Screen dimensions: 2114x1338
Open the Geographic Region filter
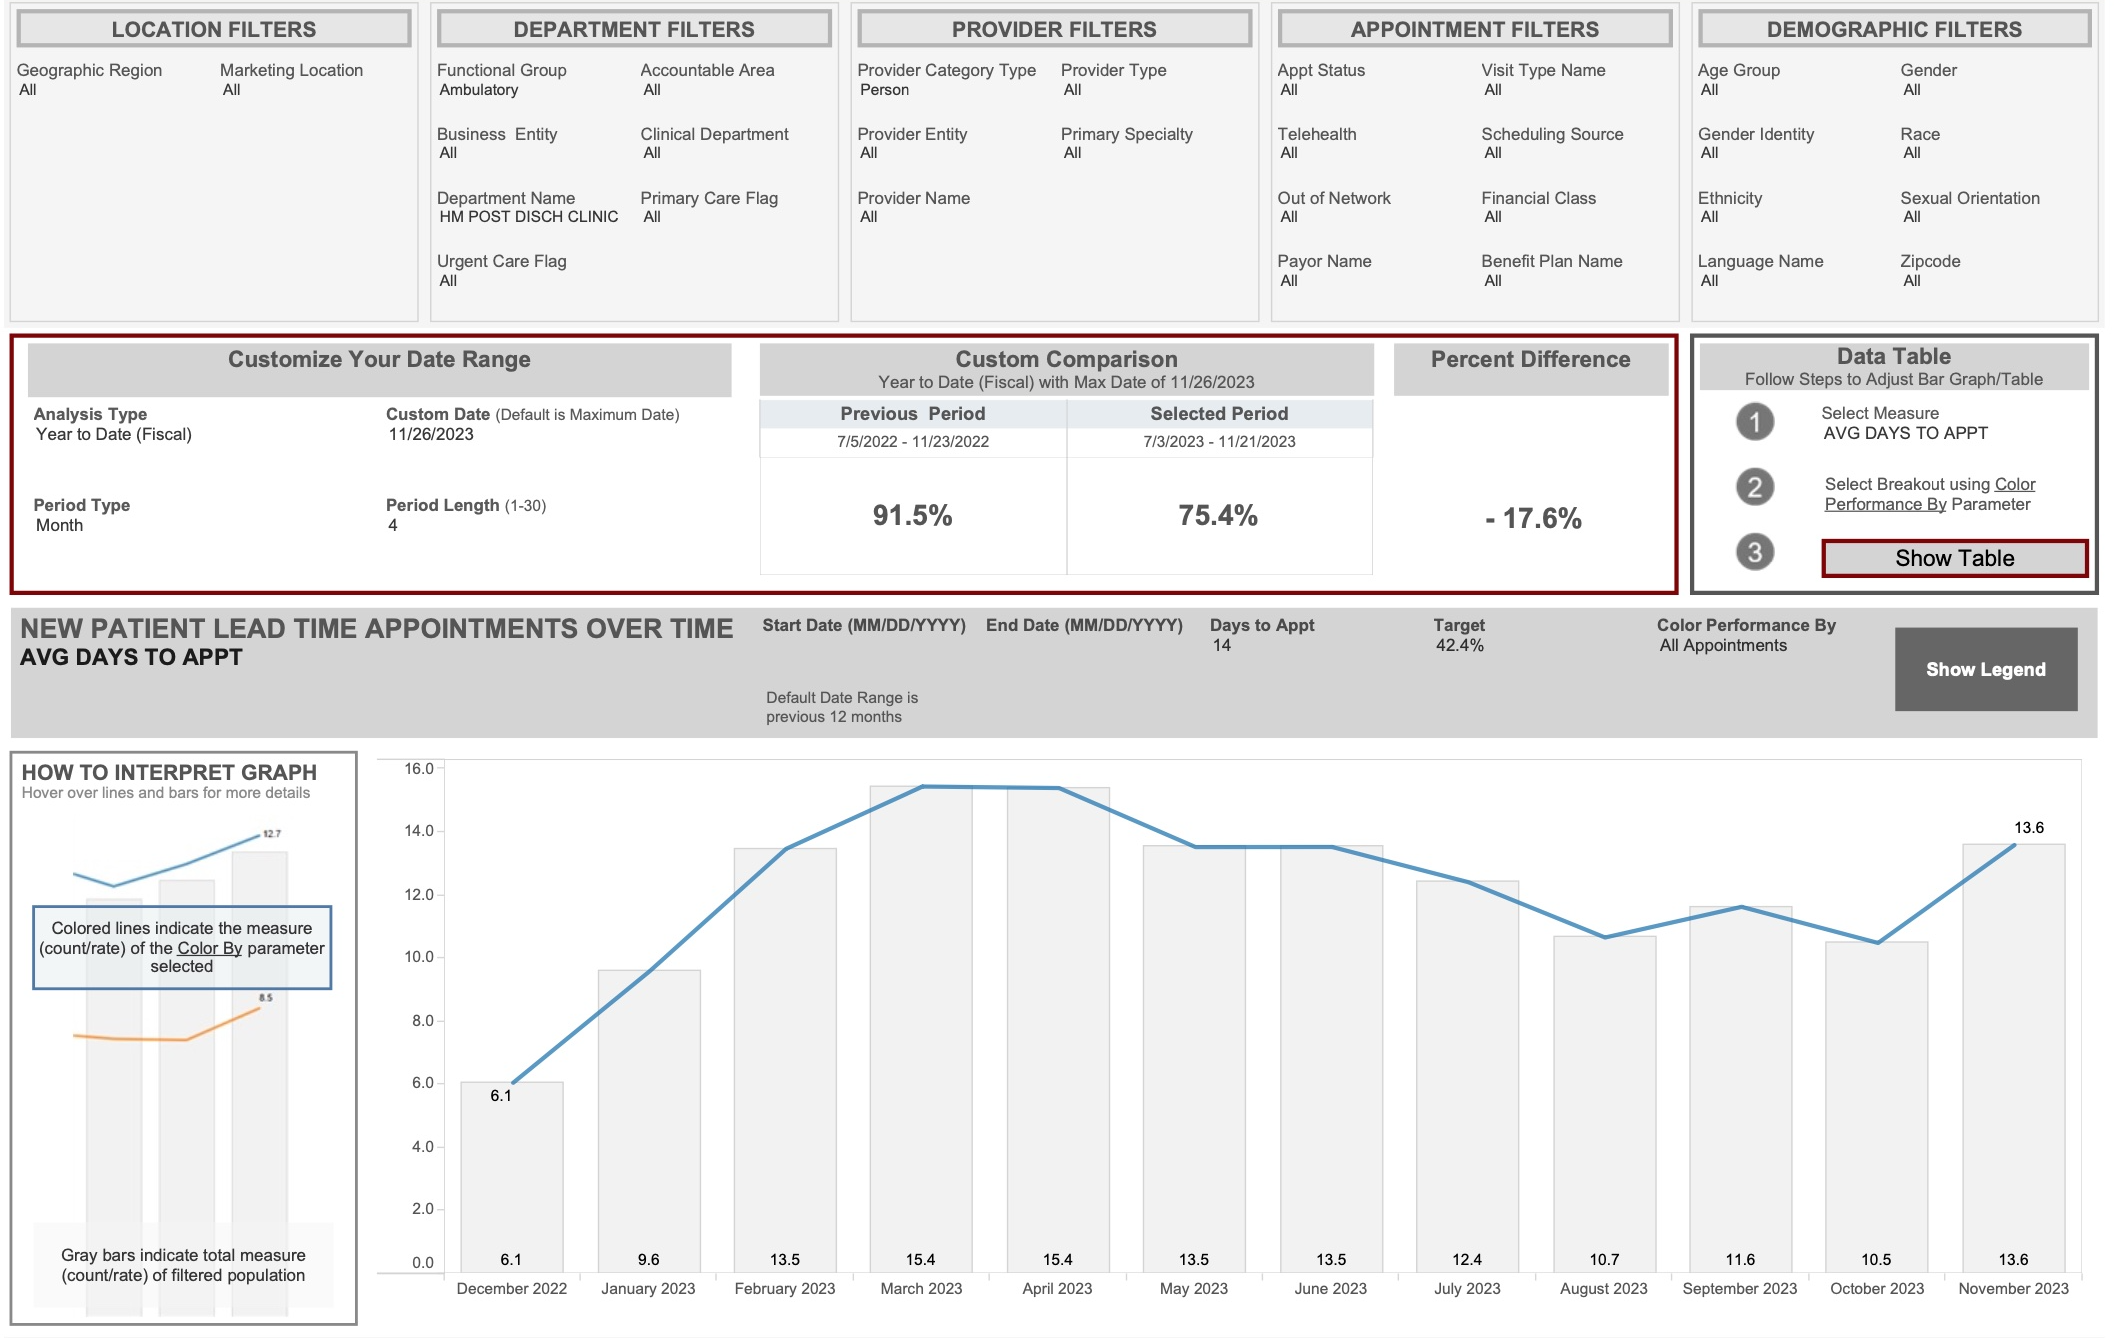tap(28, 90)
